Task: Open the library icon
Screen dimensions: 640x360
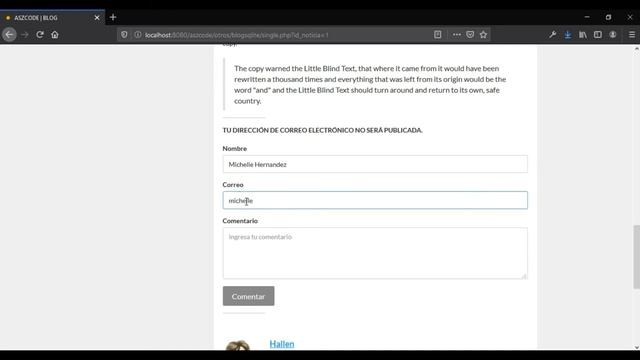Action: (x=582, y=35)
